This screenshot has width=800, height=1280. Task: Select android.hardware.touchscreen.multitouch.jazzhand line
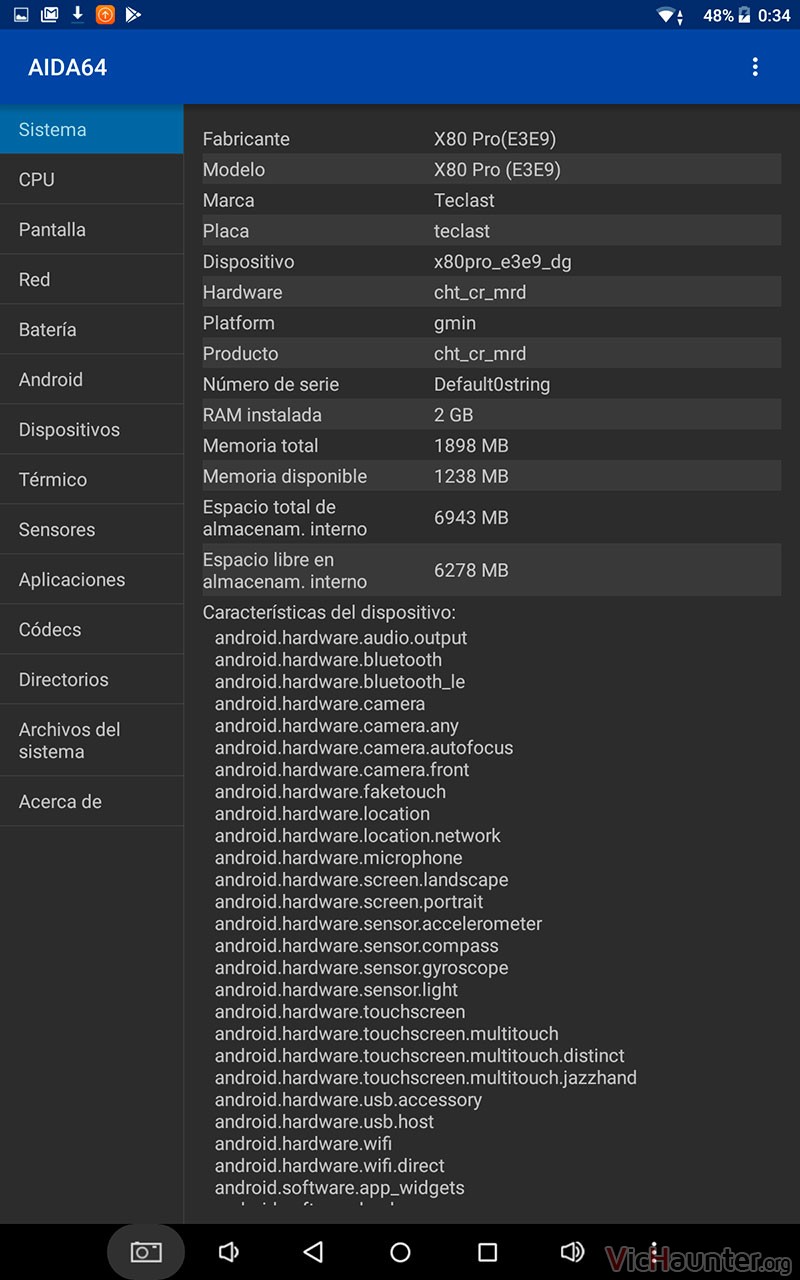click(426, 1078)
